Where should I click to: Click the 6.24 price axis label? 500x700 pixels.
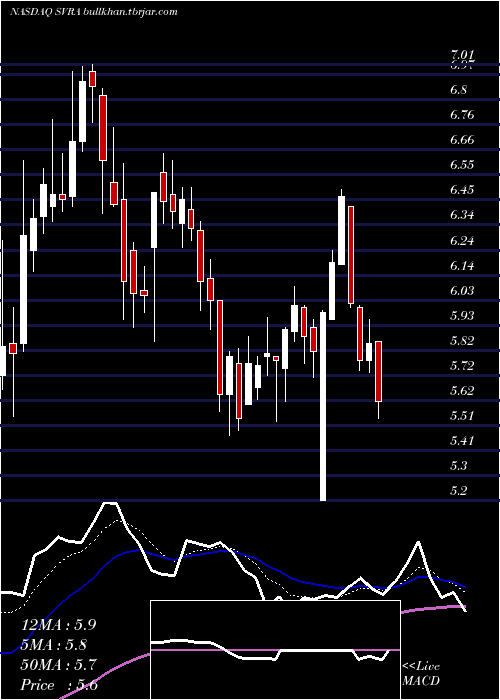(462, 241)
